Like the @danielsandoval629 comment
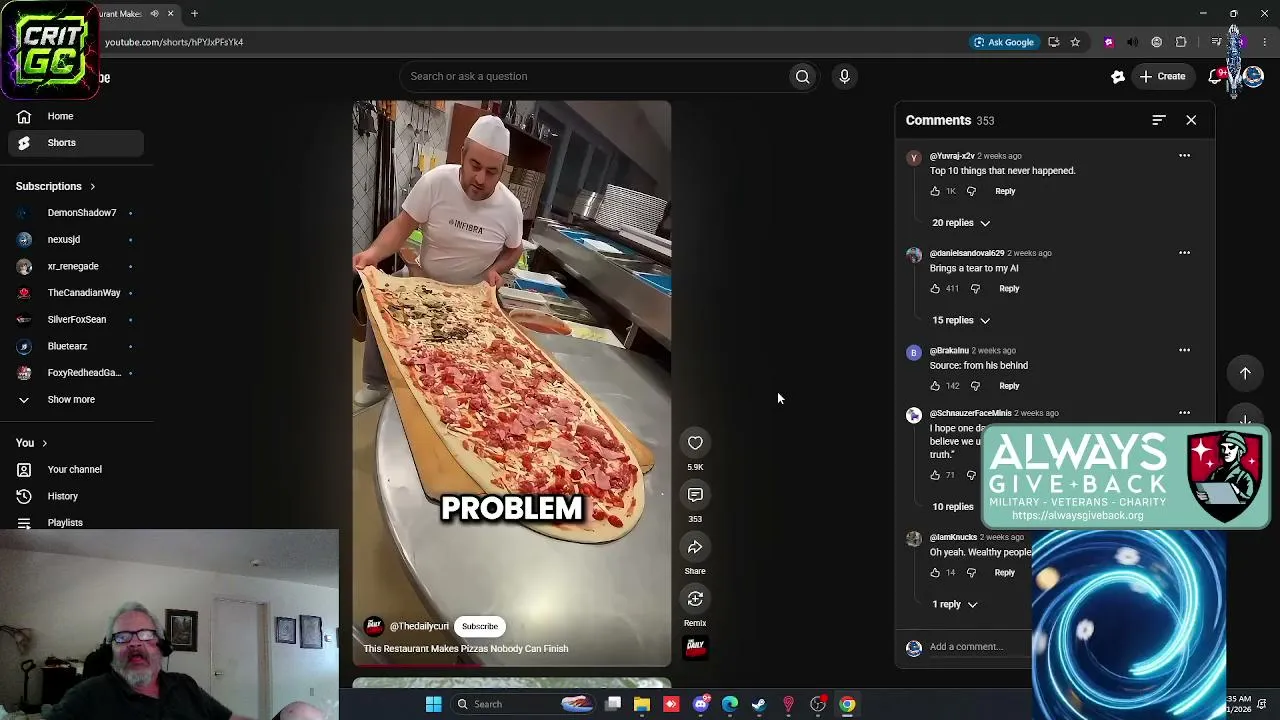This screenshot has height=720, width=1280. [935, 289]
